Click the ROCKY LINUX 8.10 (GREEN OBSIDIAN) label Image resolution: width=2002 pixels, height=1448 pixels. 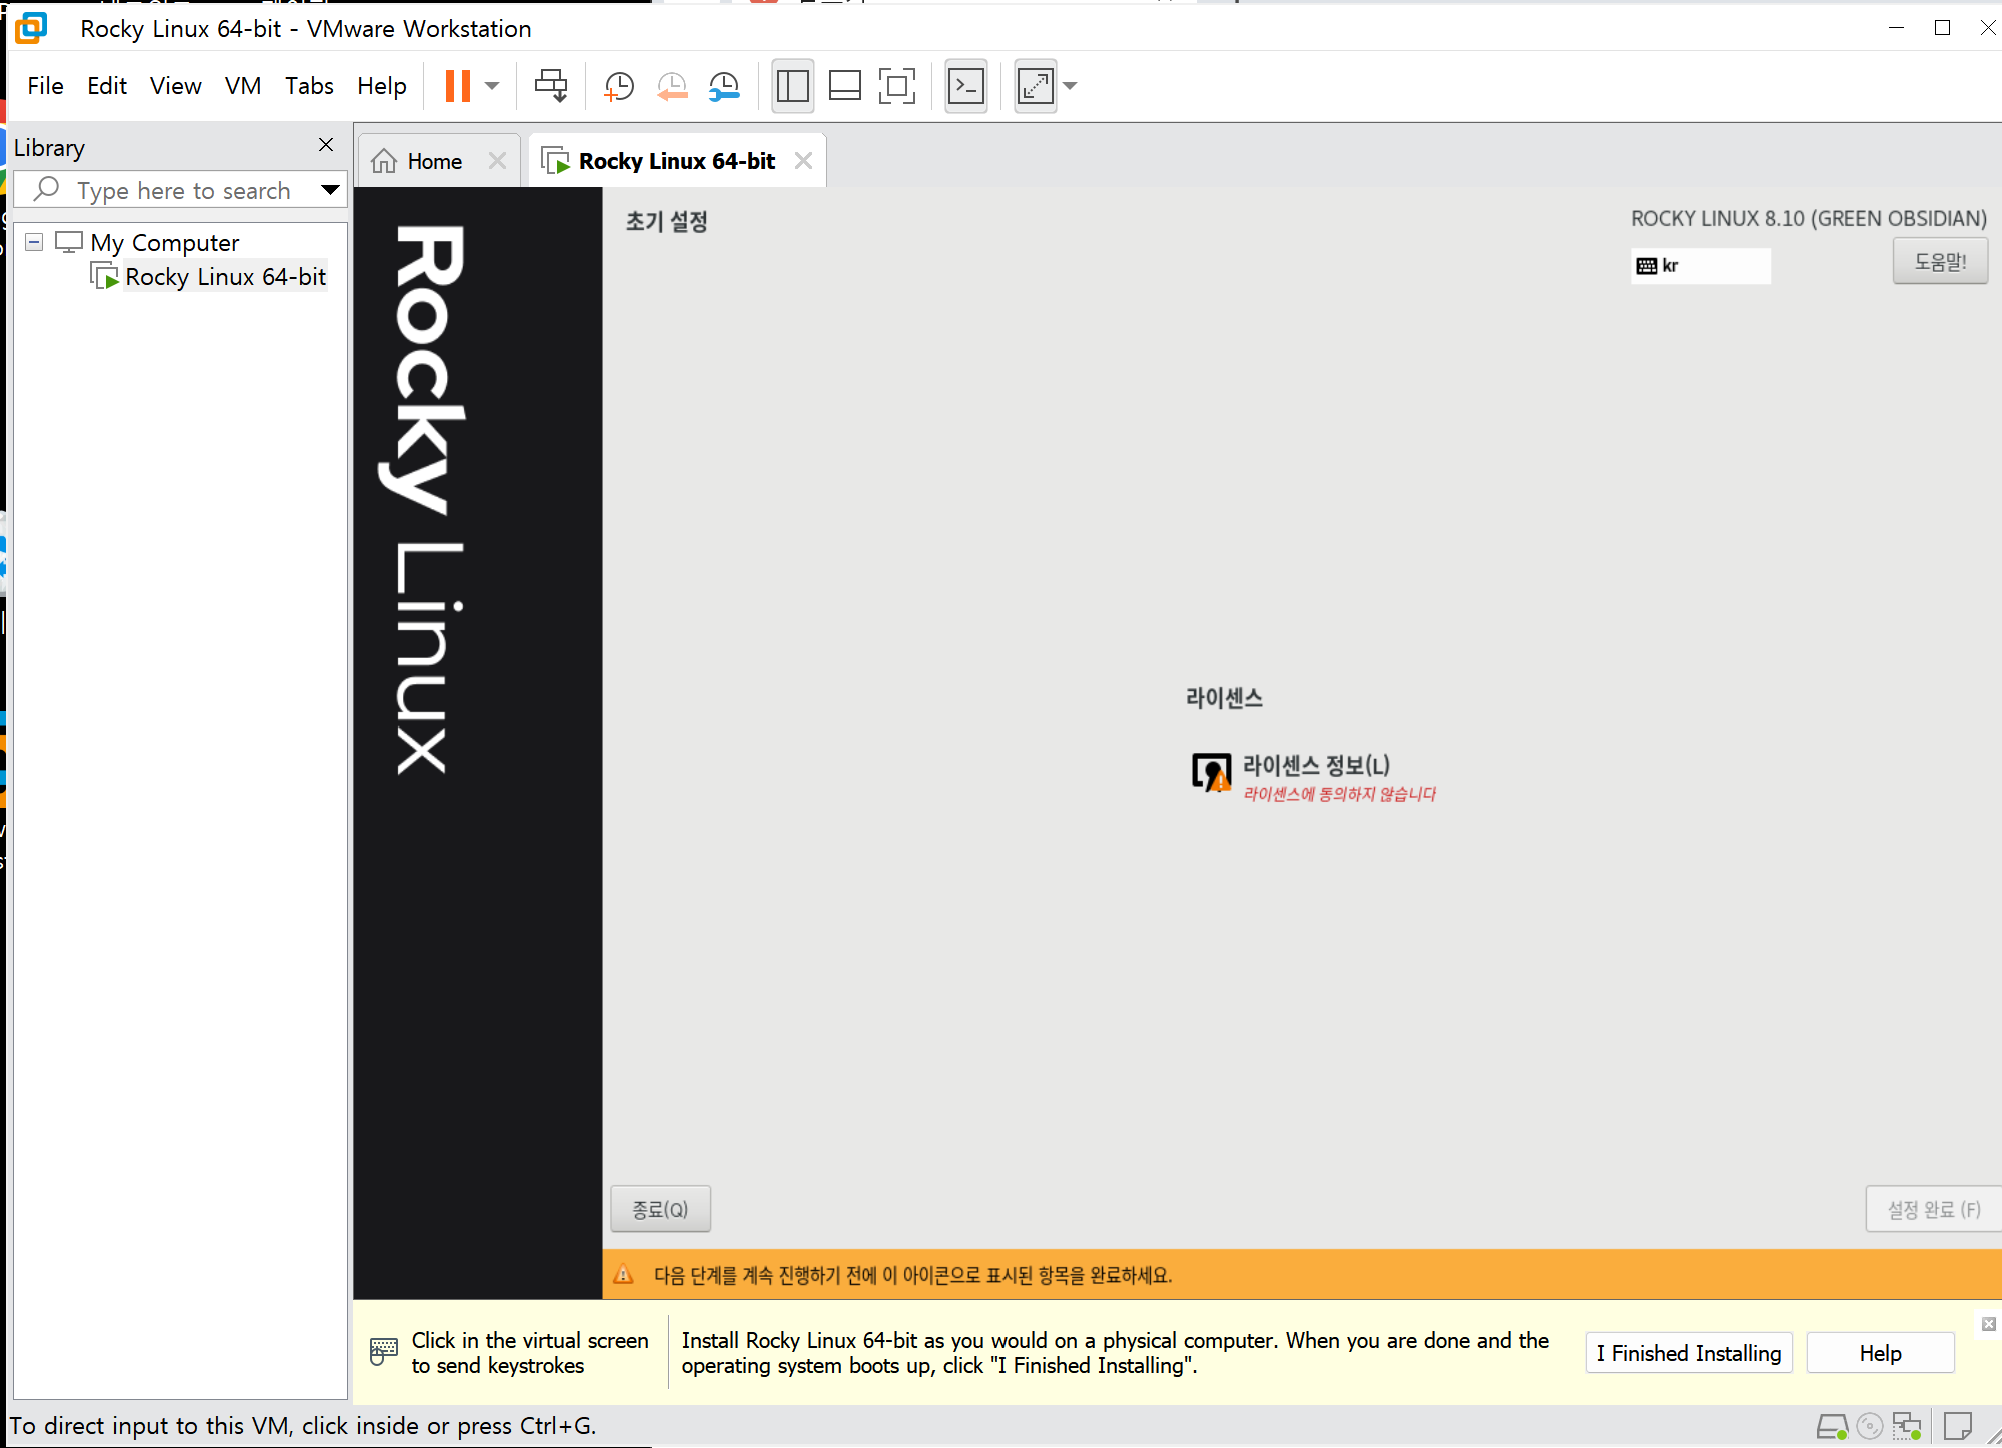coord(1809,219)
